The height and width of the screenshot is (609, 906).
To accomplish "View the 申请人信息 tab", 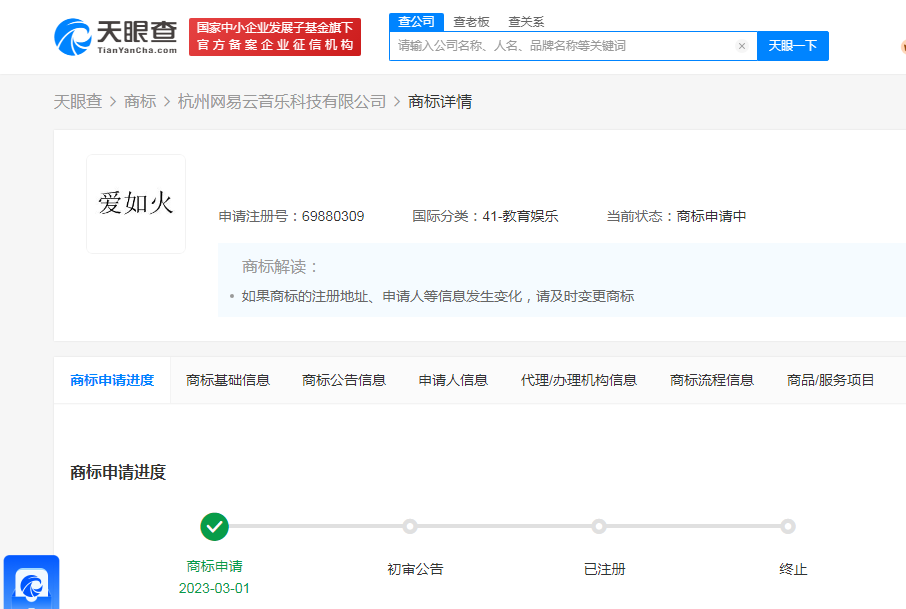I will pos(453,380).
